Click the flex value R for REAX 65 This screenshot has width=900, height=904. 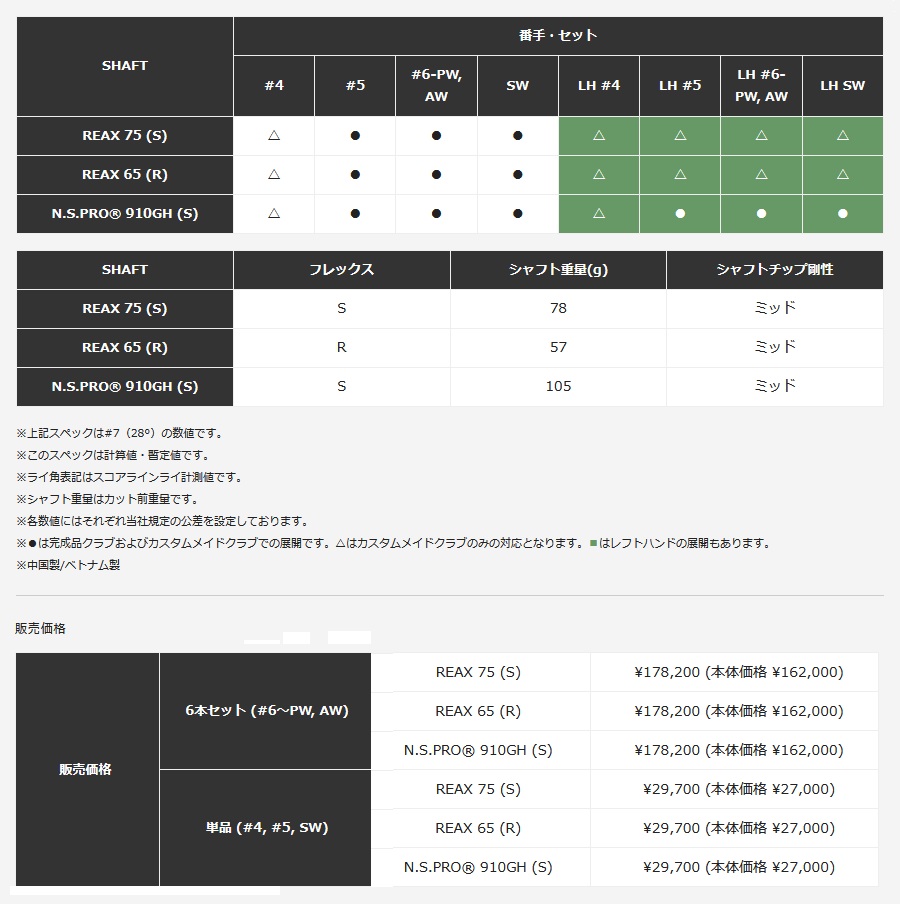coord(341,348)
